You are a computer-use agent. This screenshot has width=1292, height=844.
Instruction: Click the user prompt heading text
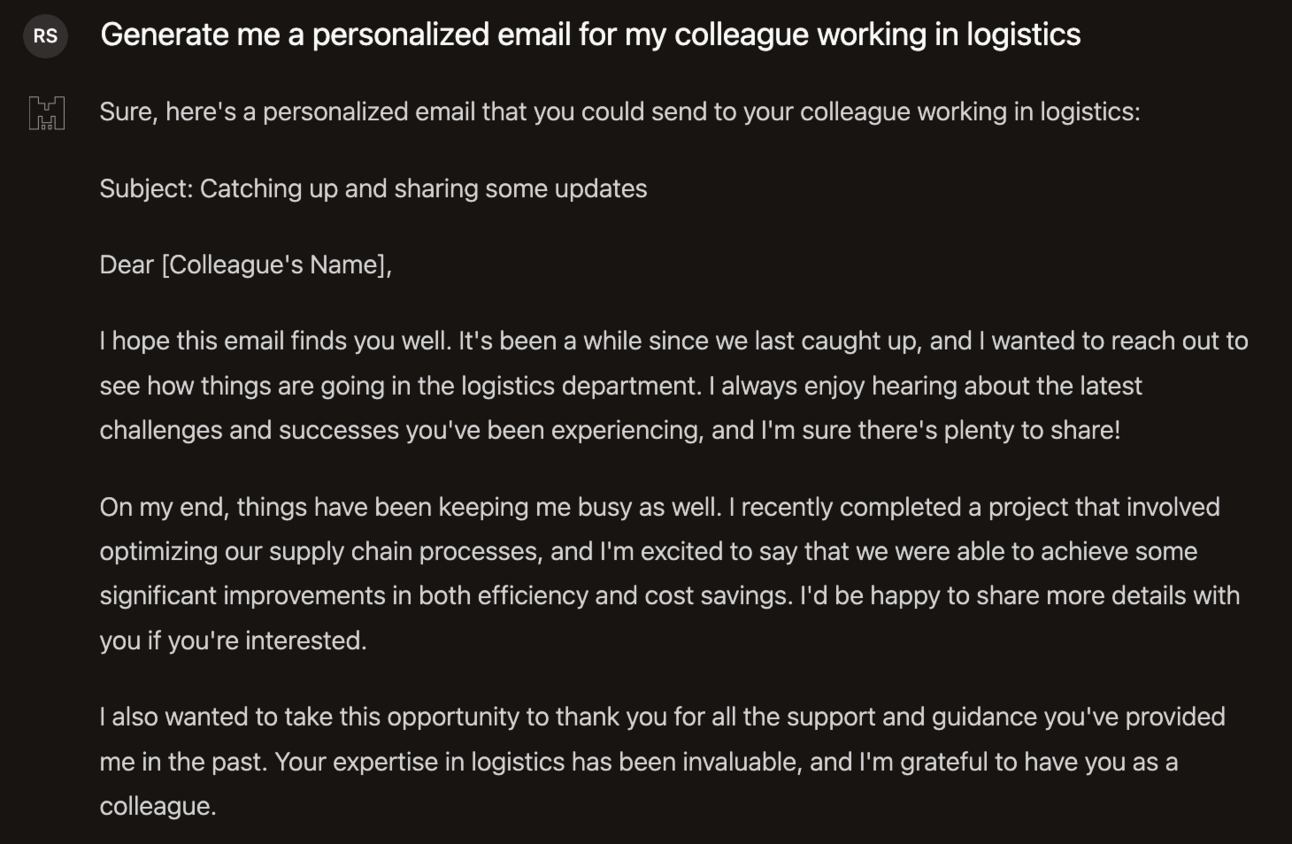[x=590, y=35]
